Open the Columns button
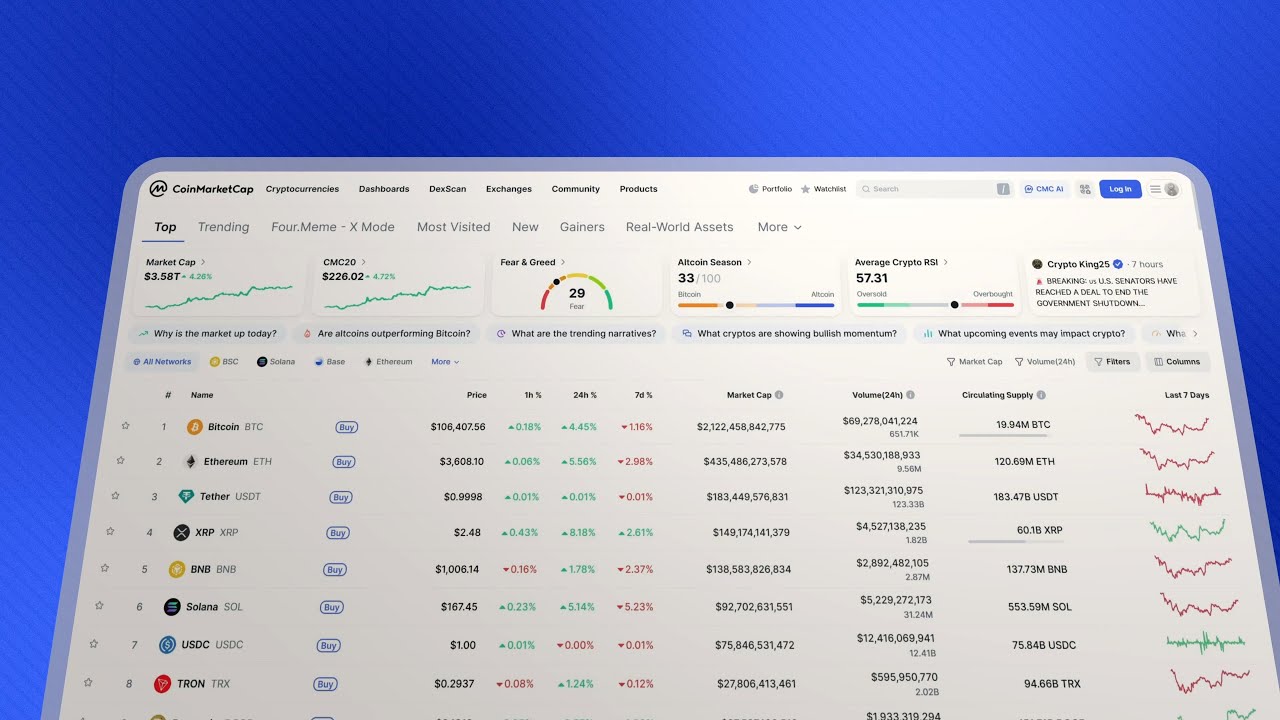The image size is (1280, 720). (x=1177, y=362)
